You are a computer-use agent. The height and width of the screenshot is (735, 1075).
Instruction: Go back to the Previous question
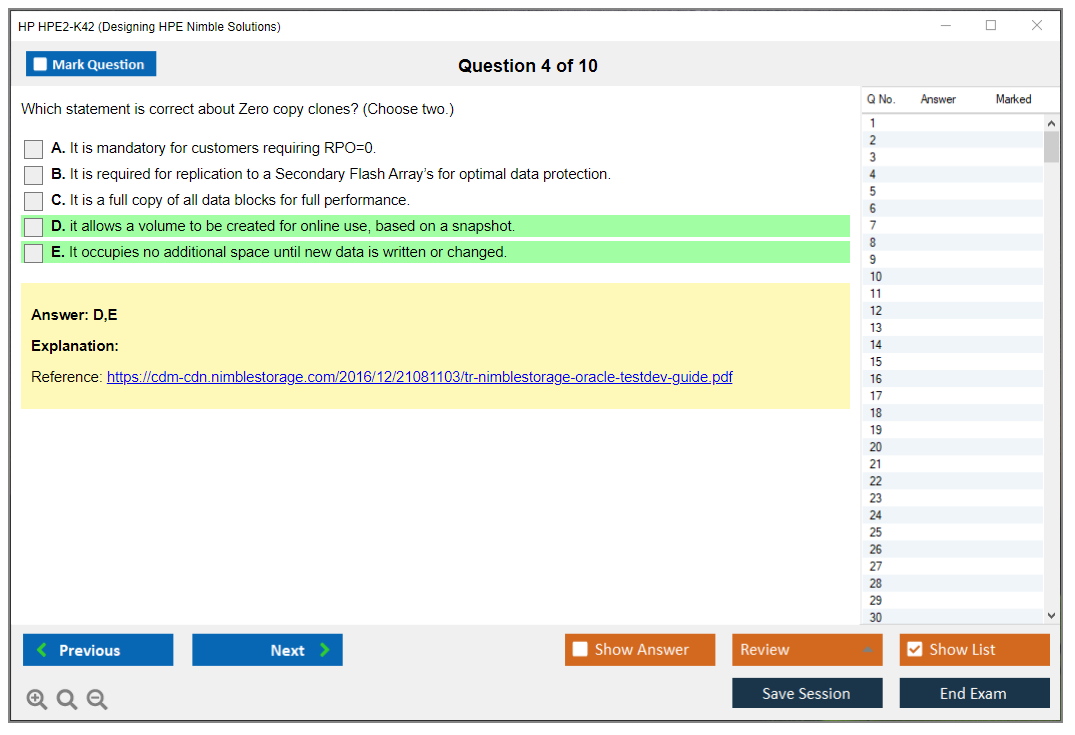click(x=98, y=650)
